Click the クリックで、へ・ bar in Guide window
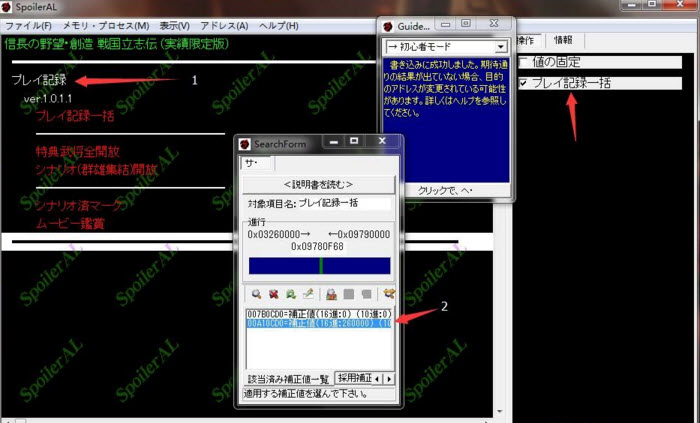 (446, 191)
